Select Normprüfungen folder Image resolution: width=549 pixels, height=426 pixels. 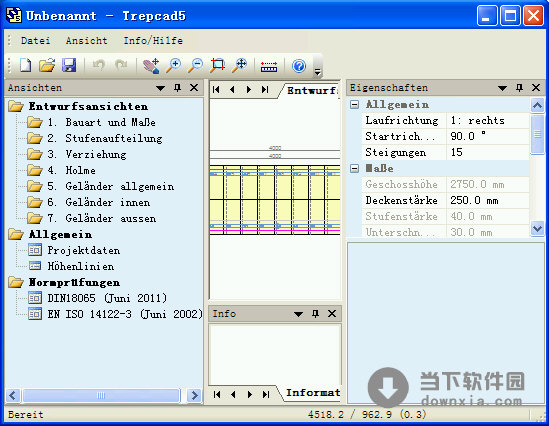tap(74, 282)
